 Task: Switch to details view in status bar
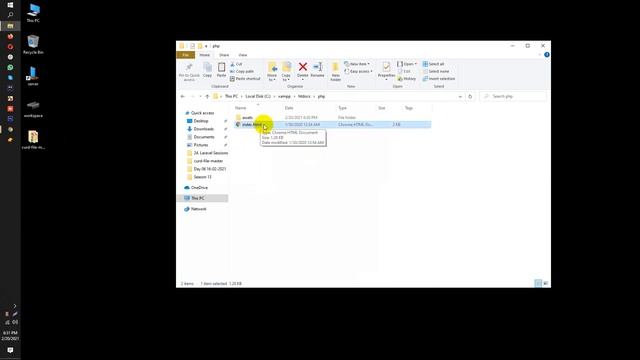point(538,283)
